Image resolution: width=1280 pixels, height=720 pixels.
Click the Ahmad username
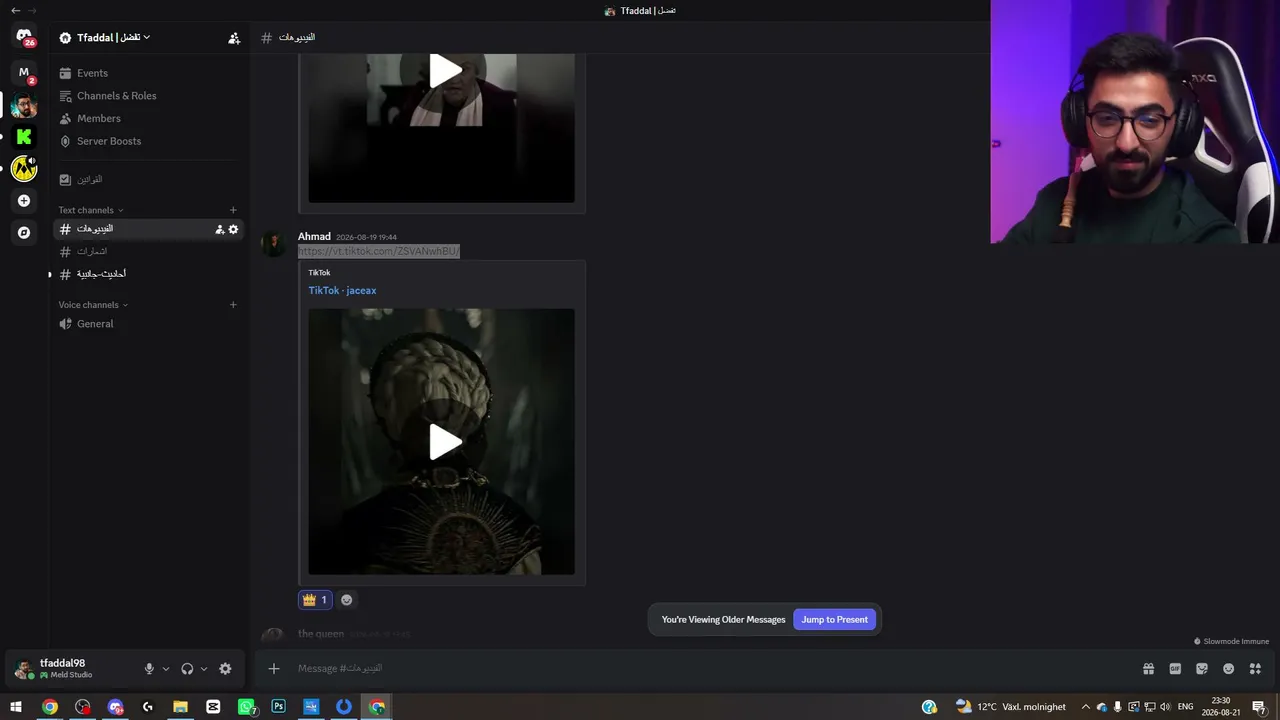point(314,237)
